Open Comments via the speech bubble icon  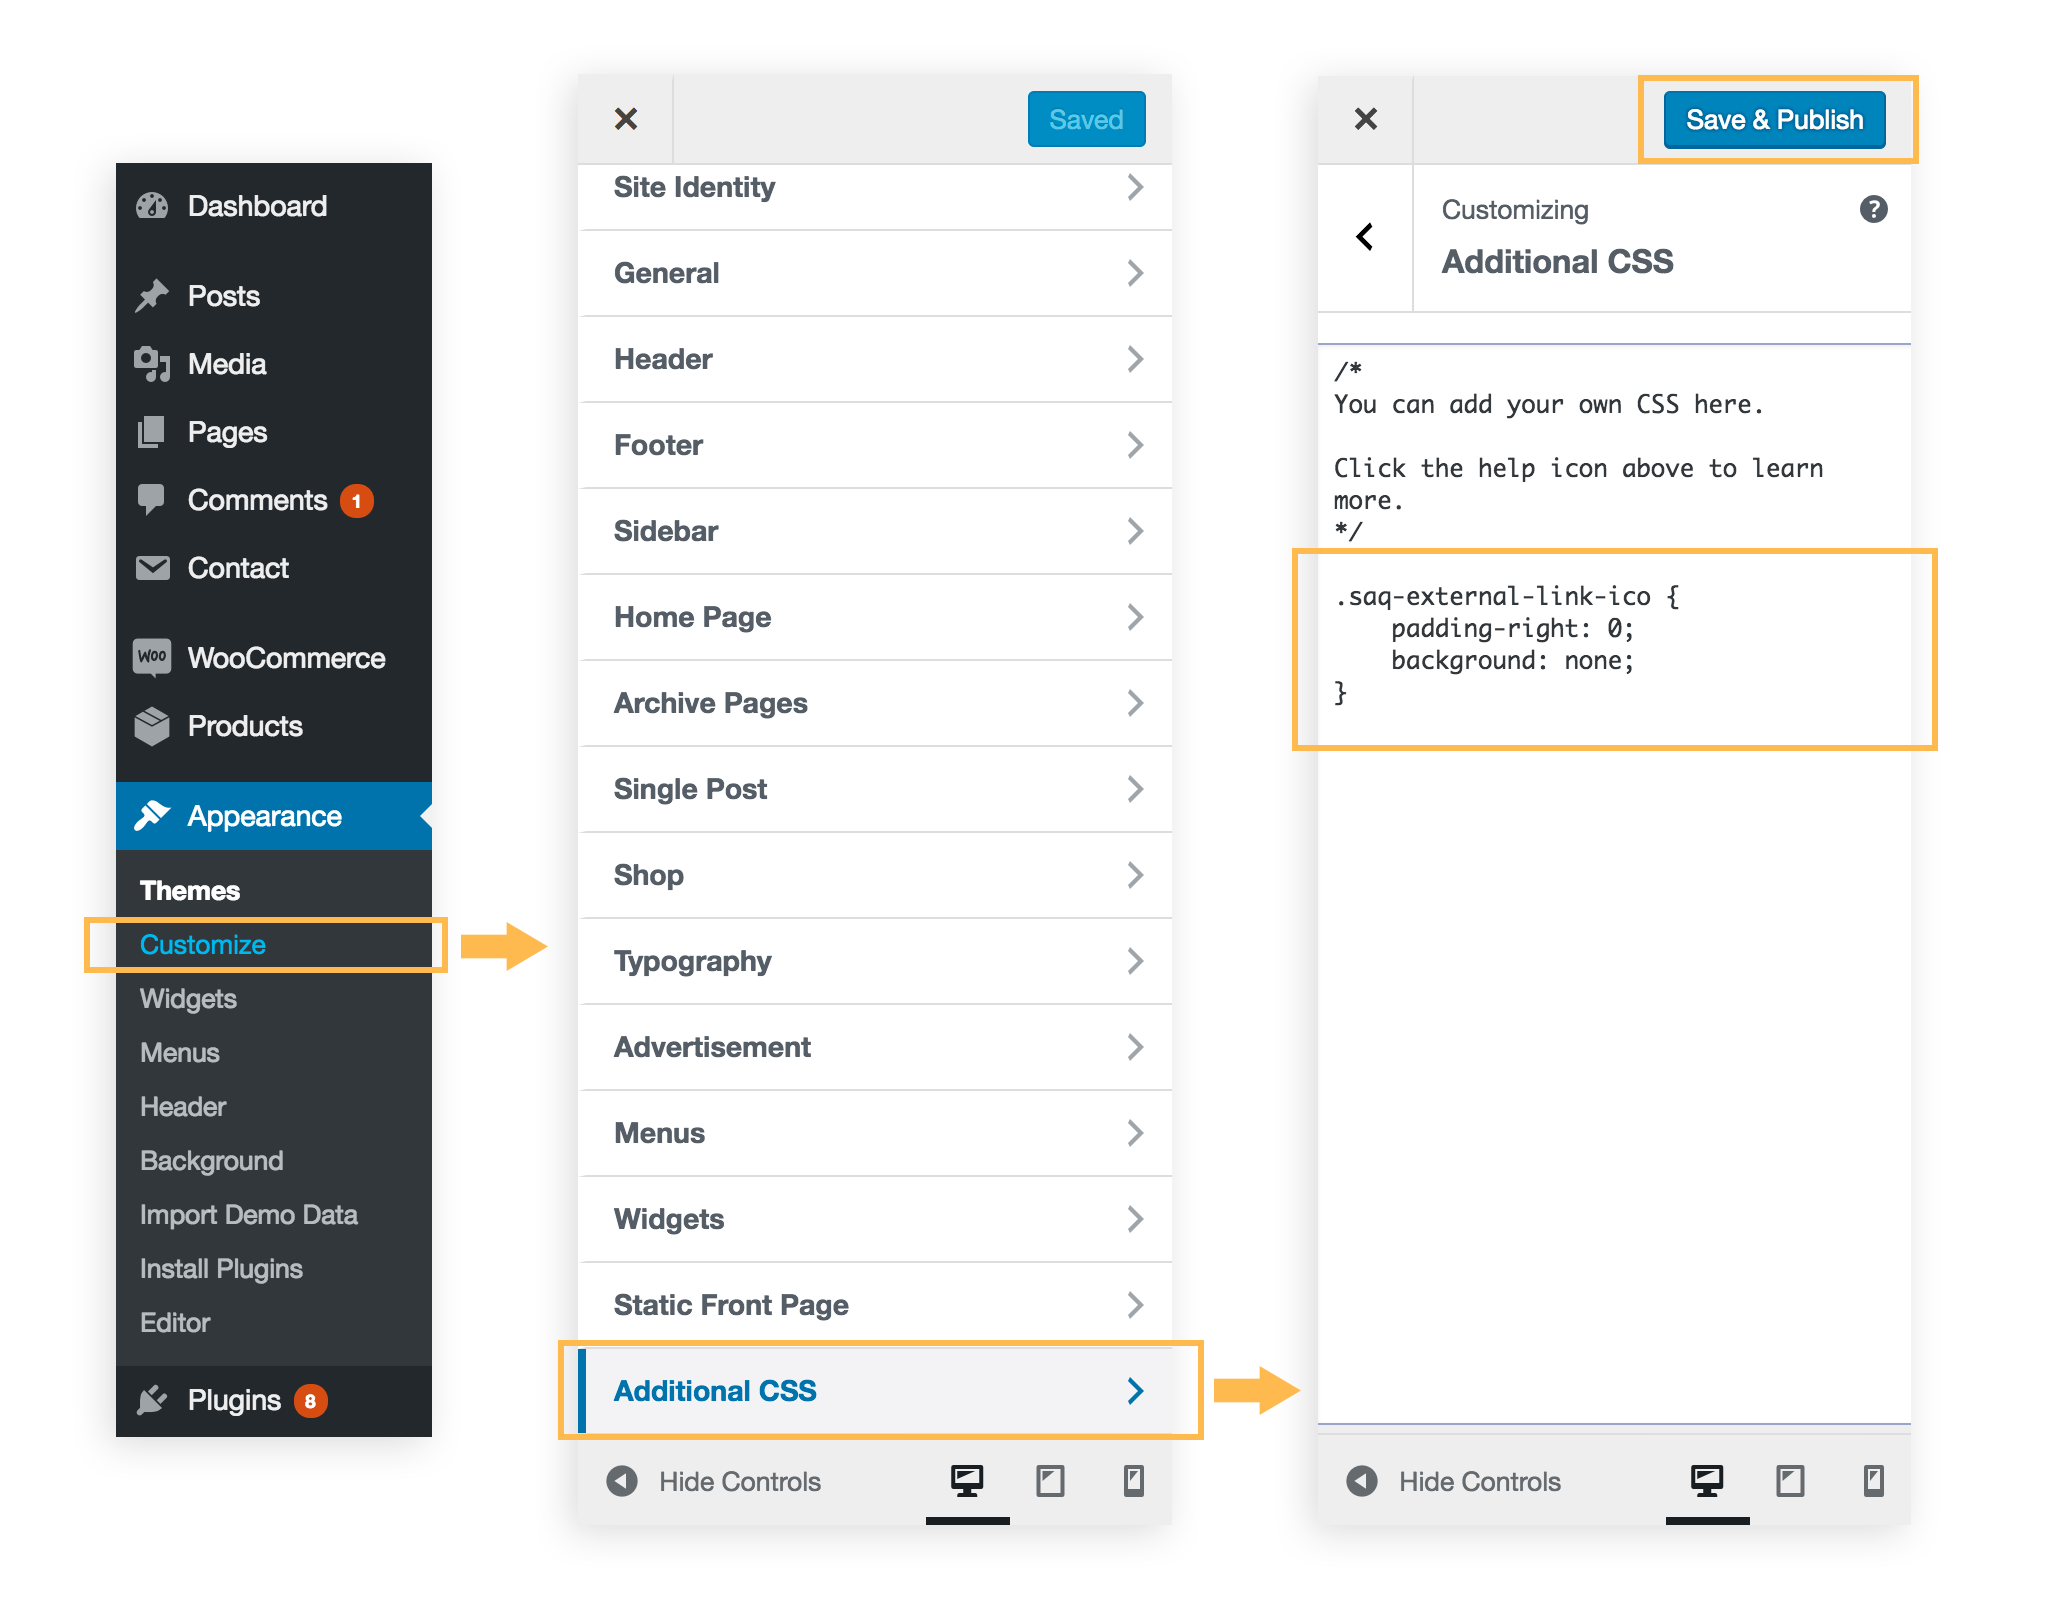pos(152,500)
